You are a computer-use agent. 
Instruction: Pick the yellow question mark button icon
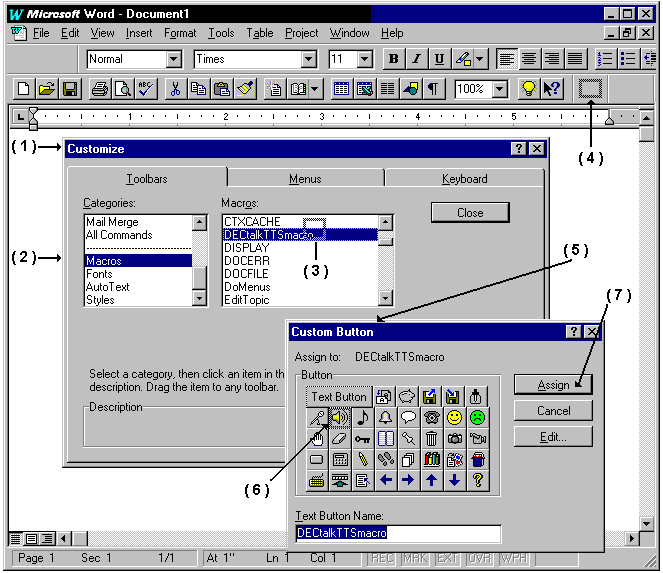(x=478, y=480)
